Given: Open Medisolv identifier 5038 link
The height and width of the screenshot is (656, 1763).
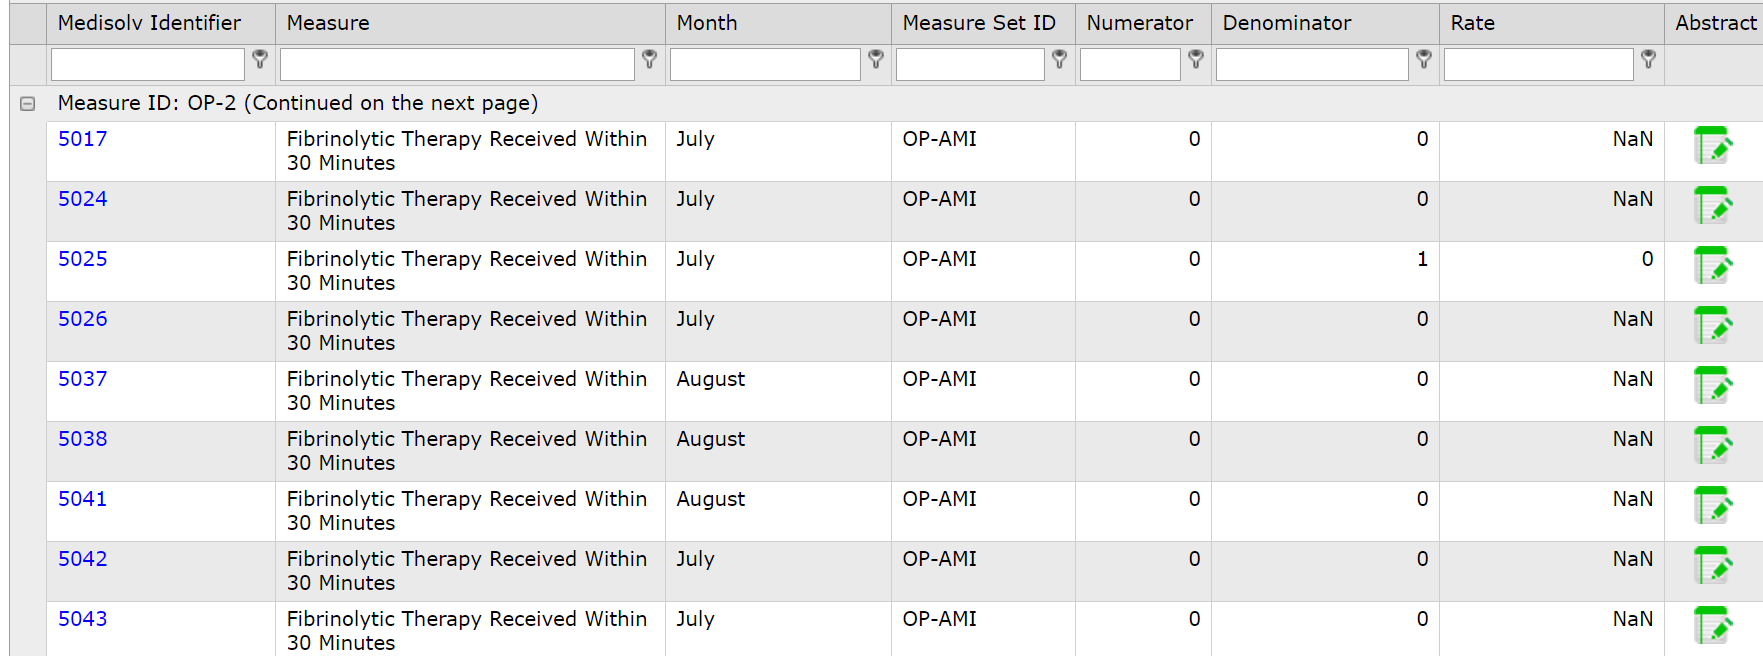Looking at the screenshot, I should pyautogui.click(x=82, y=439).
